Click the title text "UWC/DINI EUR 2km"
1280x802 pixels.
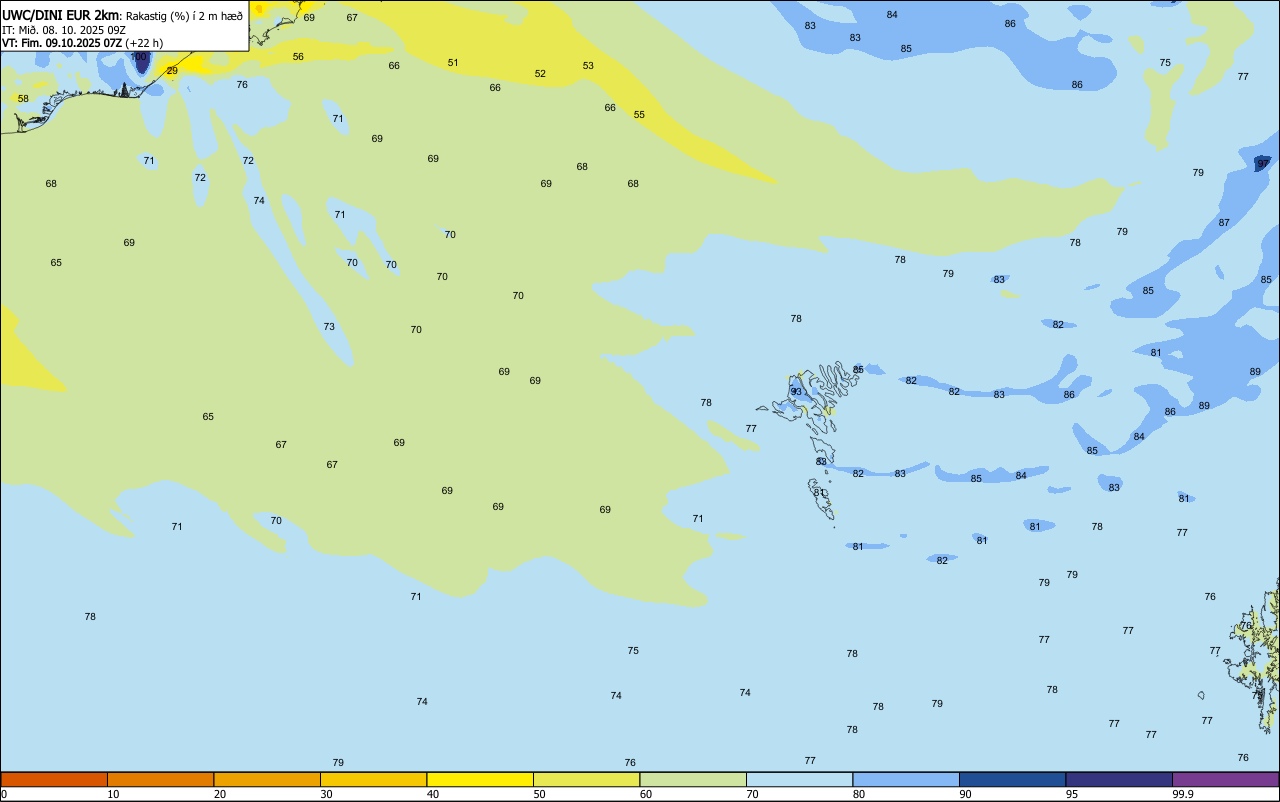pyautogui.click(x=60, y=15)
